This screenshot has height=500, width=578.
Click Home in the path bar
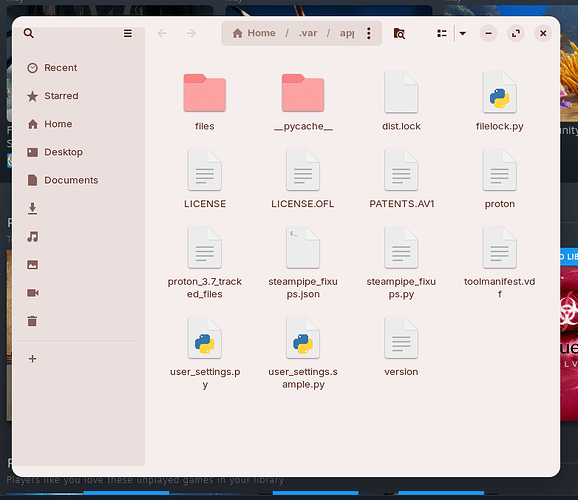tap(254, 34)
